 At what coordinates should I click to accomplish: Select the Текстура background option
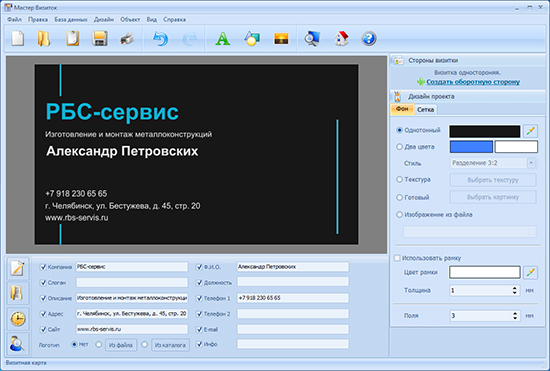[399, 180]
